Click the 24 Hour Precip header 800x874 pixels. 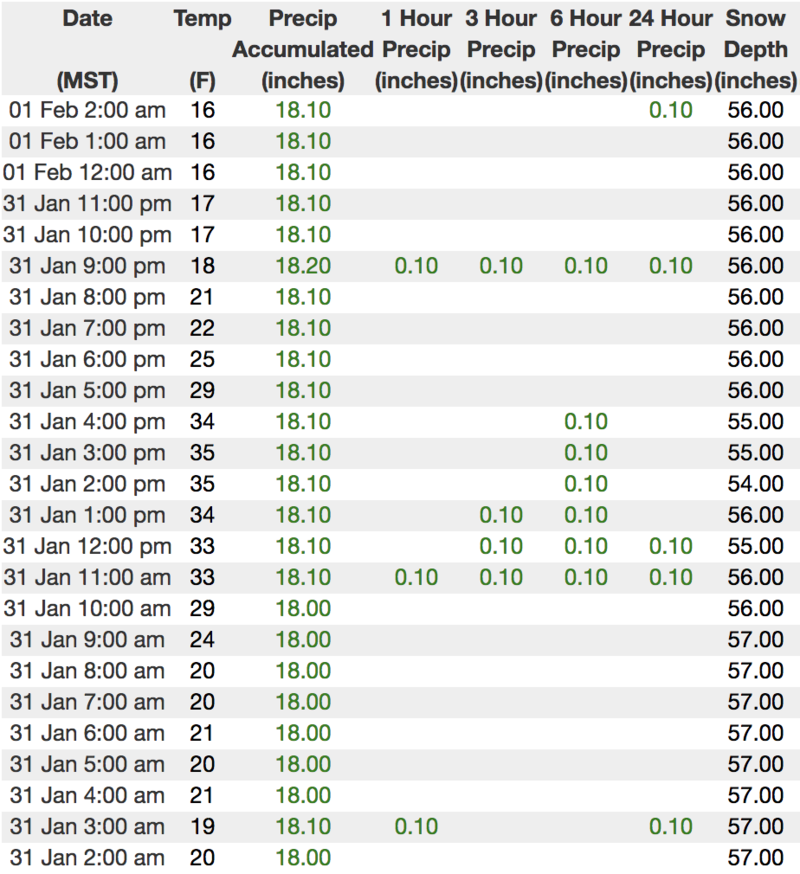[x=671, y=48]
